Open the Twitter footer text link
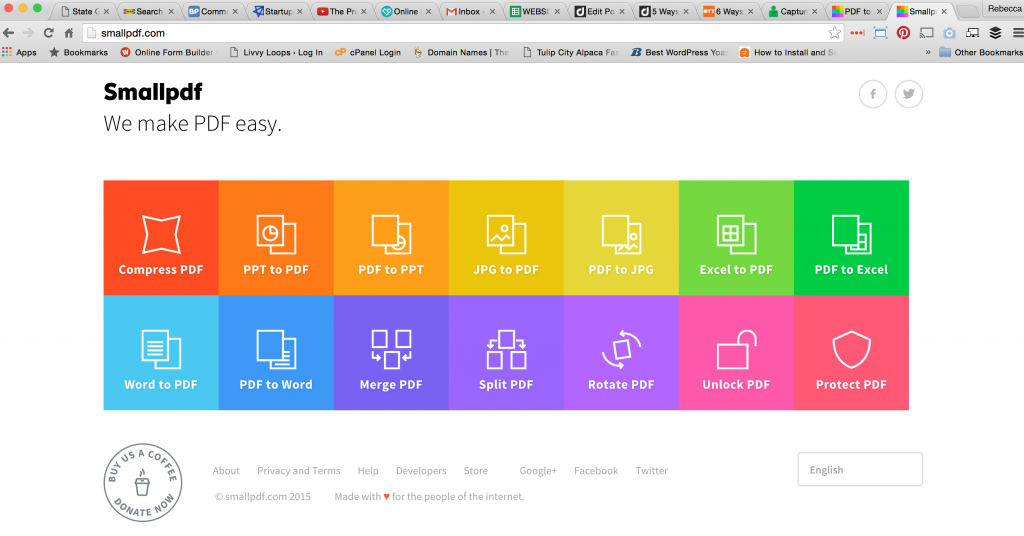This screenshot has height=536, width=1024. click(x=652, y=471)
